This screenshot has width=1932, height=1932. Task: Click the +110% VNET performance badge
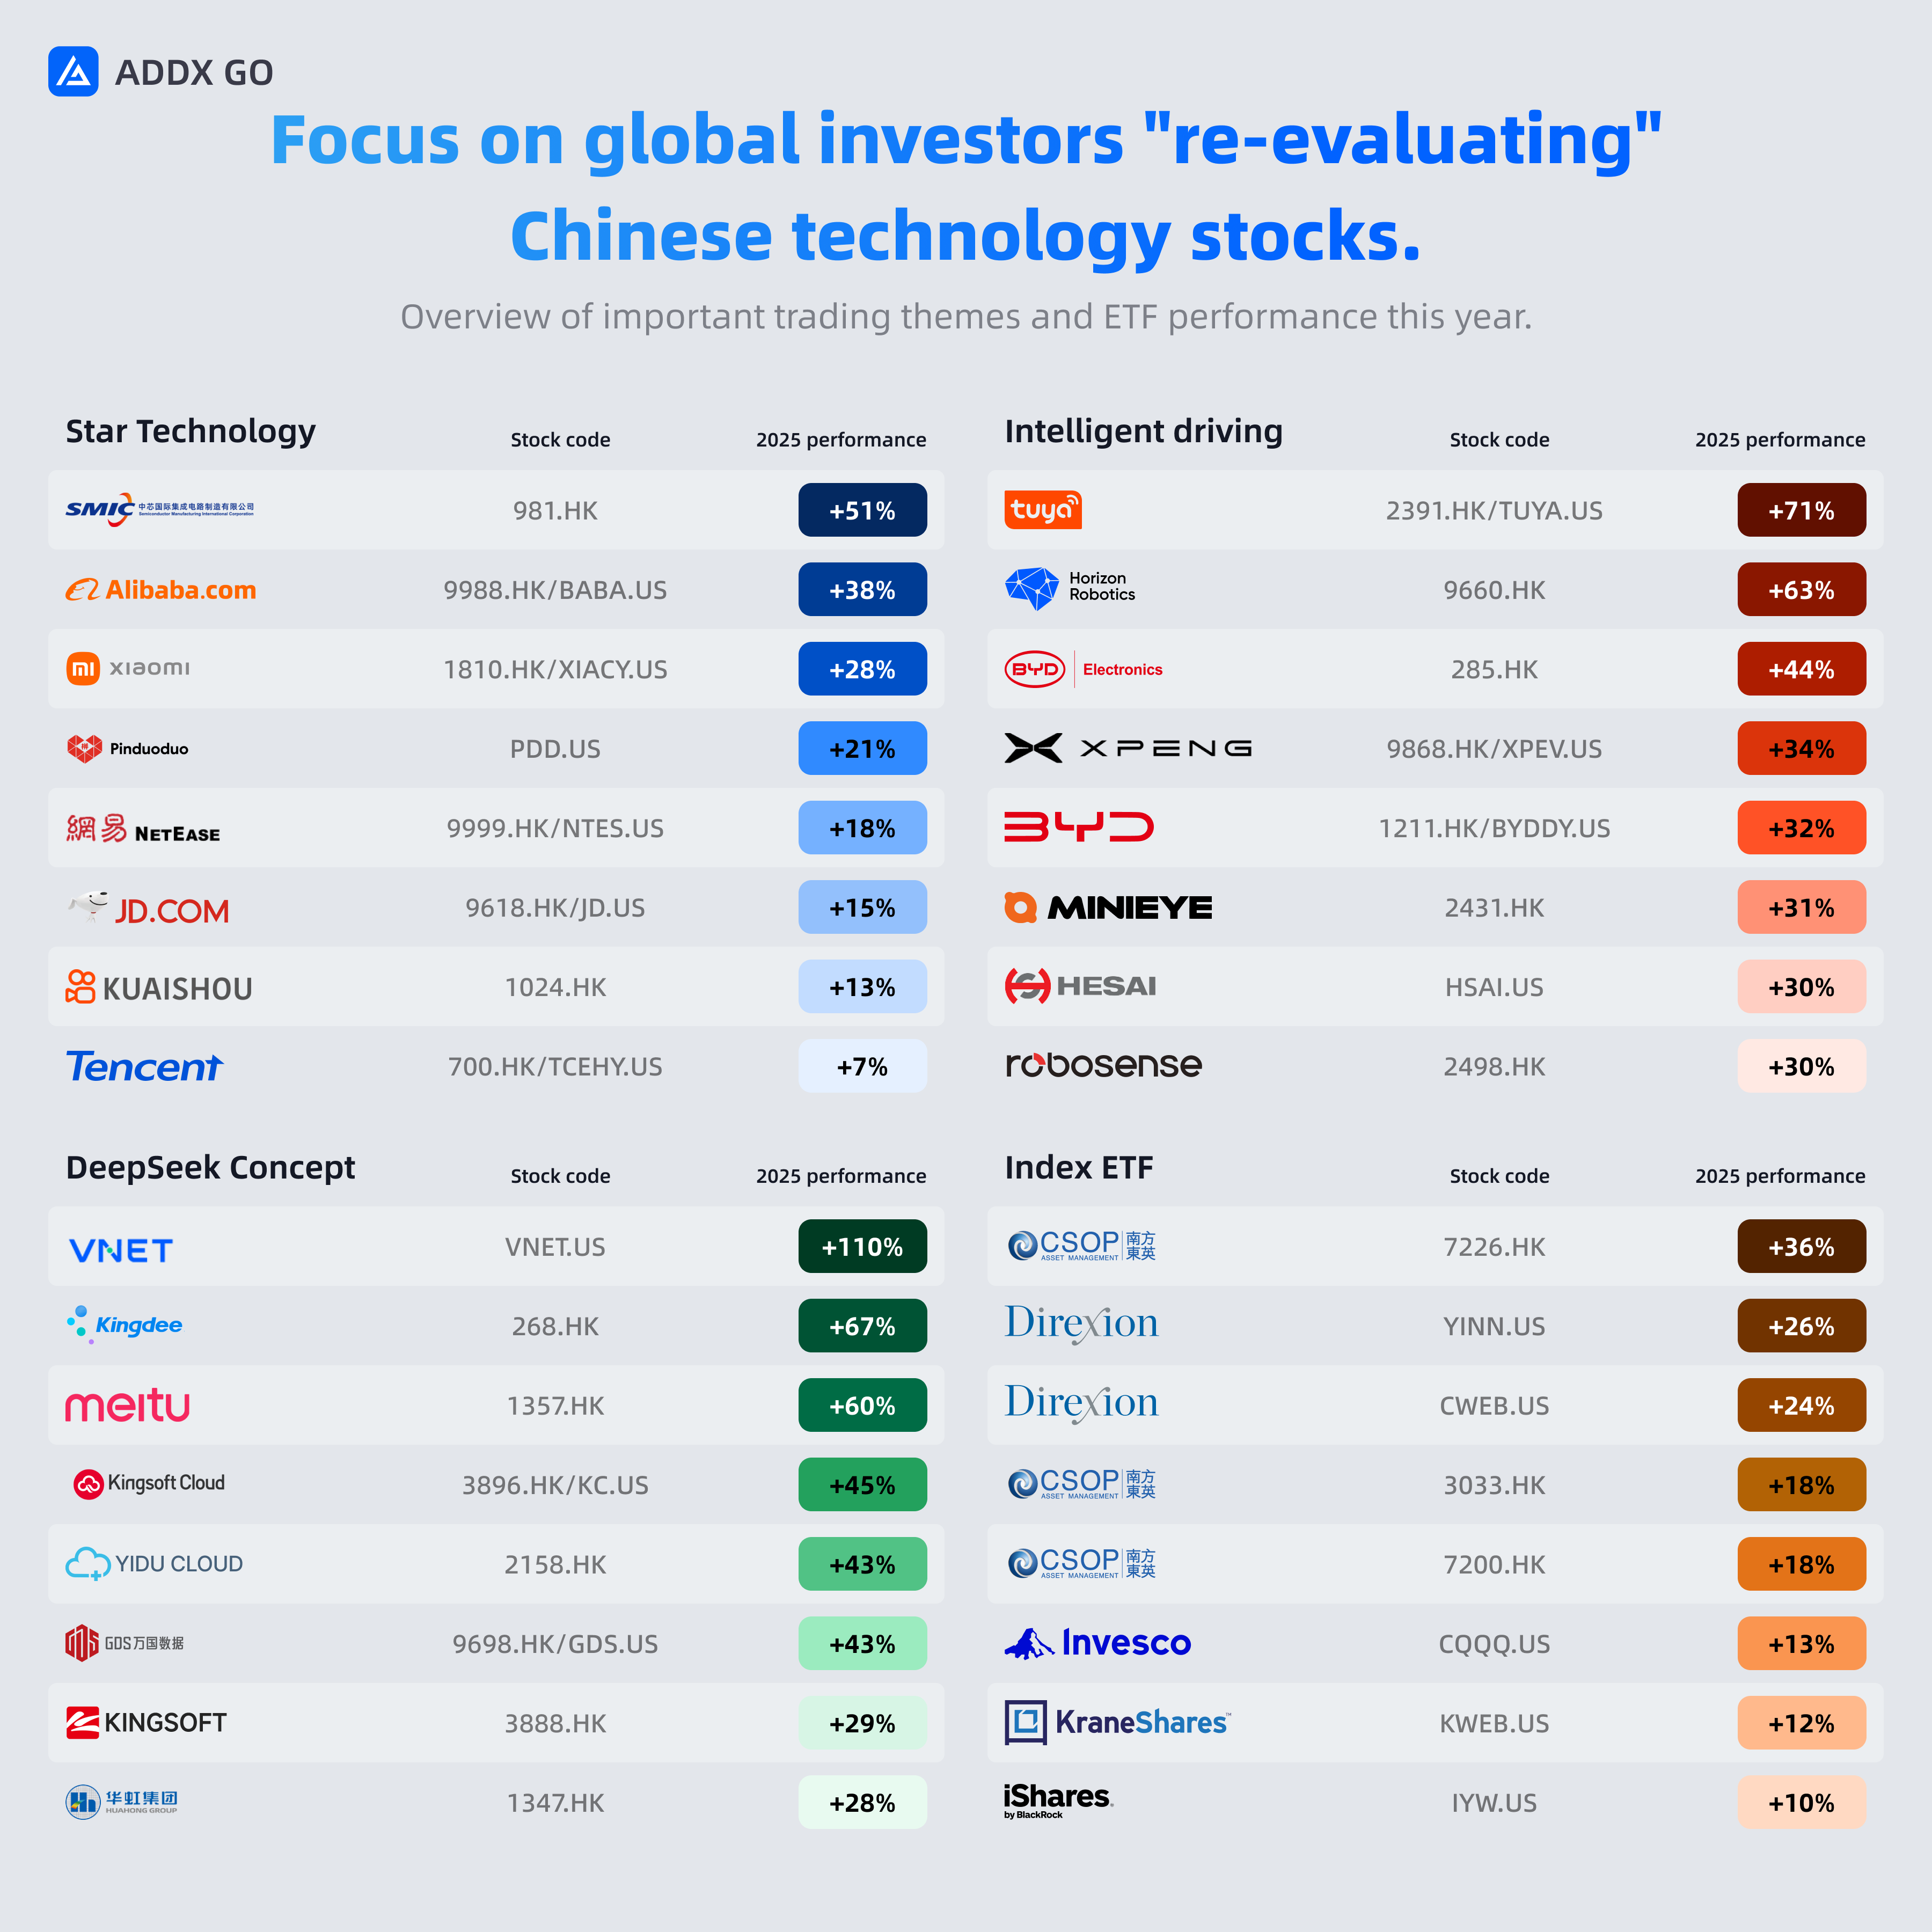(x=862, y=1246)
